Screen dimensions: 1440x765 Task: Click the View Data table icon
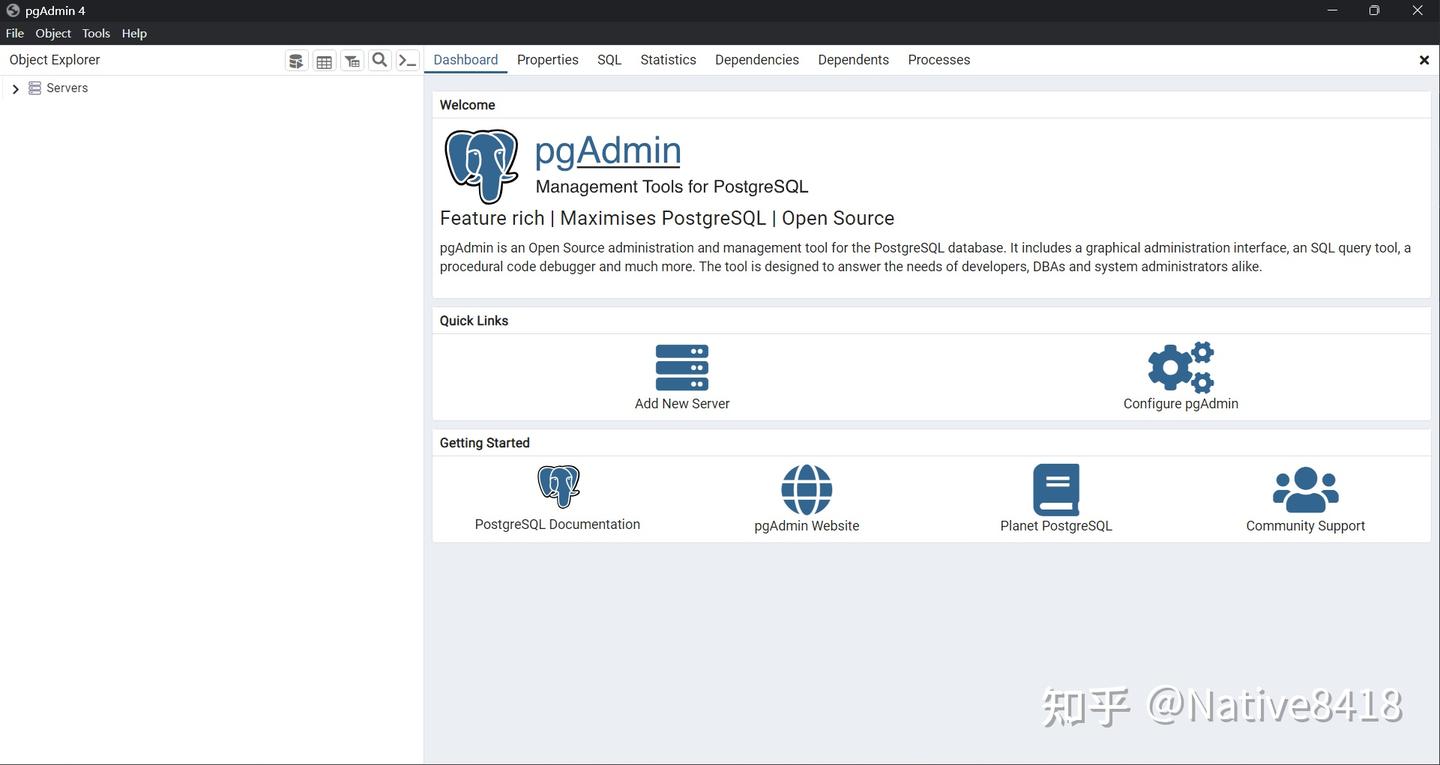pyautogui.click(x=324, y=60)
